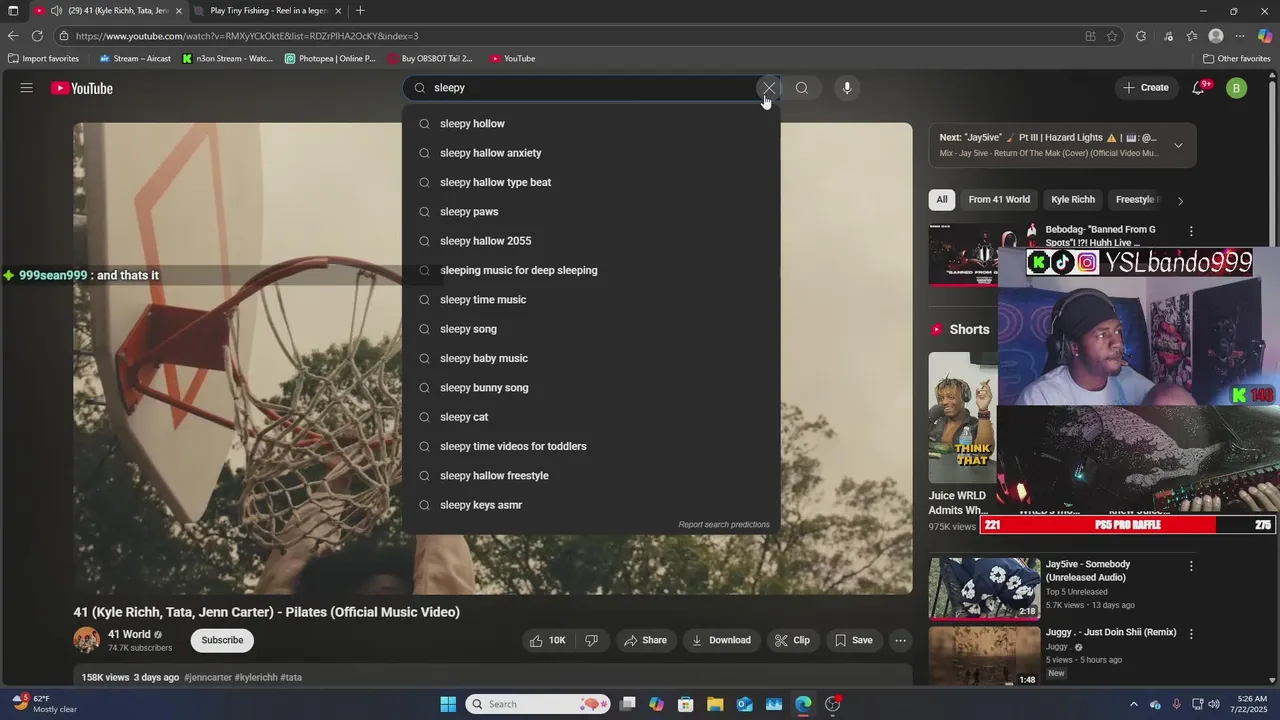The width and height of the screenshot is (1280, 720).
Task: Run the search with magnifier button
Action: pyautogui.click(x=802, y=88)
